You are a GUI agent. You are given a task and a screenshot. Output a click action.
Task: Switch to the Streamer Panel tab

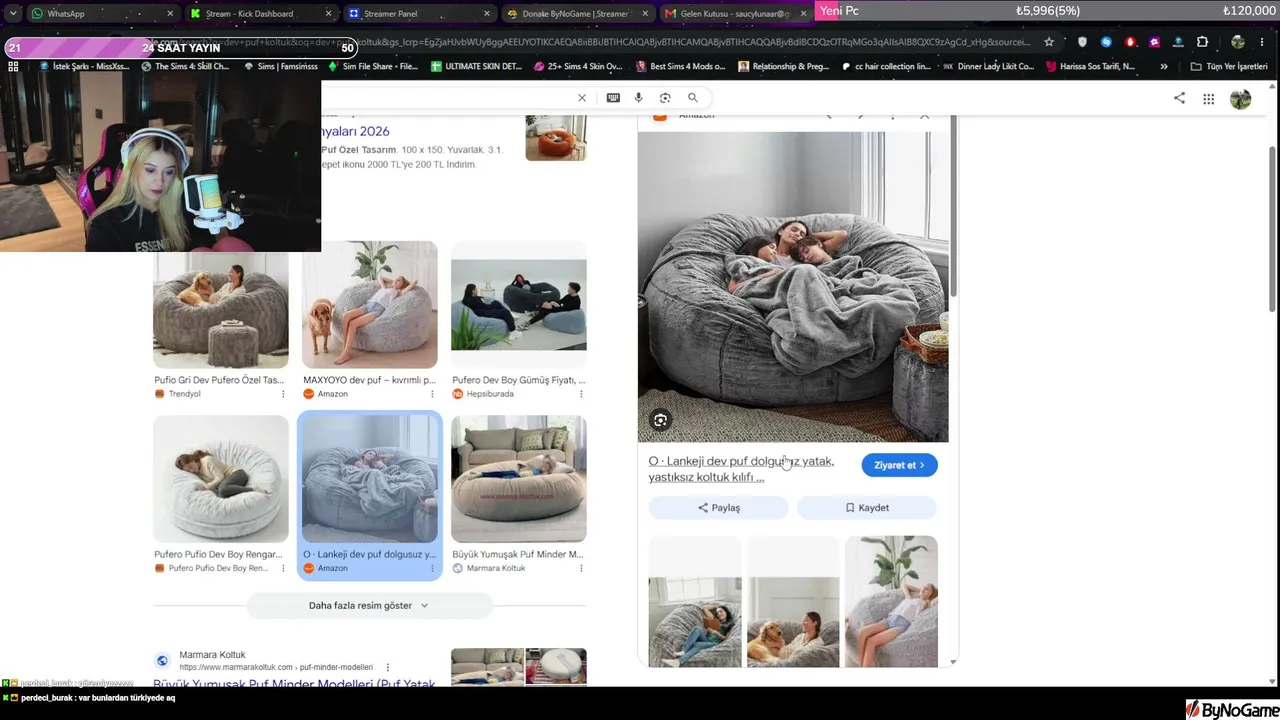pos(419,14)
